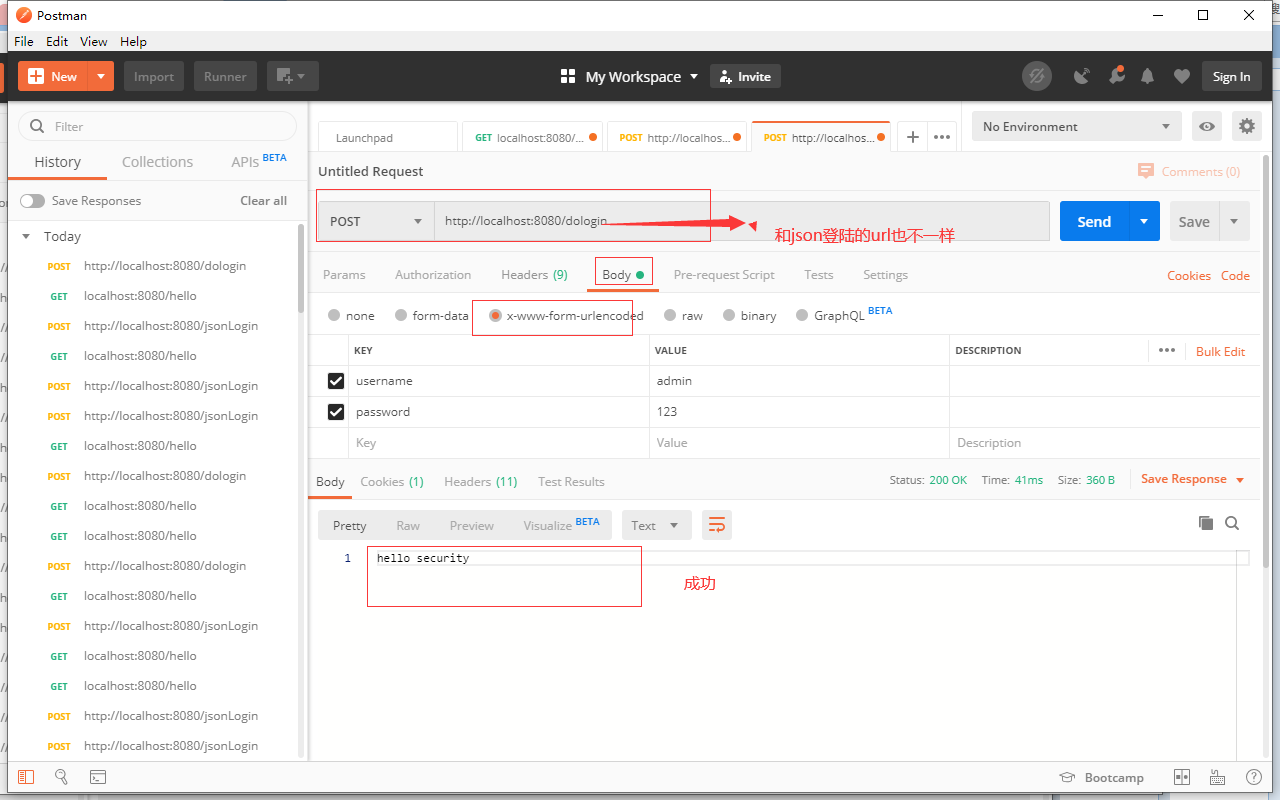Select the x-www-form-urlencoded body type
The height and width of the screenshot is (800, 1280).
(x=496, y=315)
